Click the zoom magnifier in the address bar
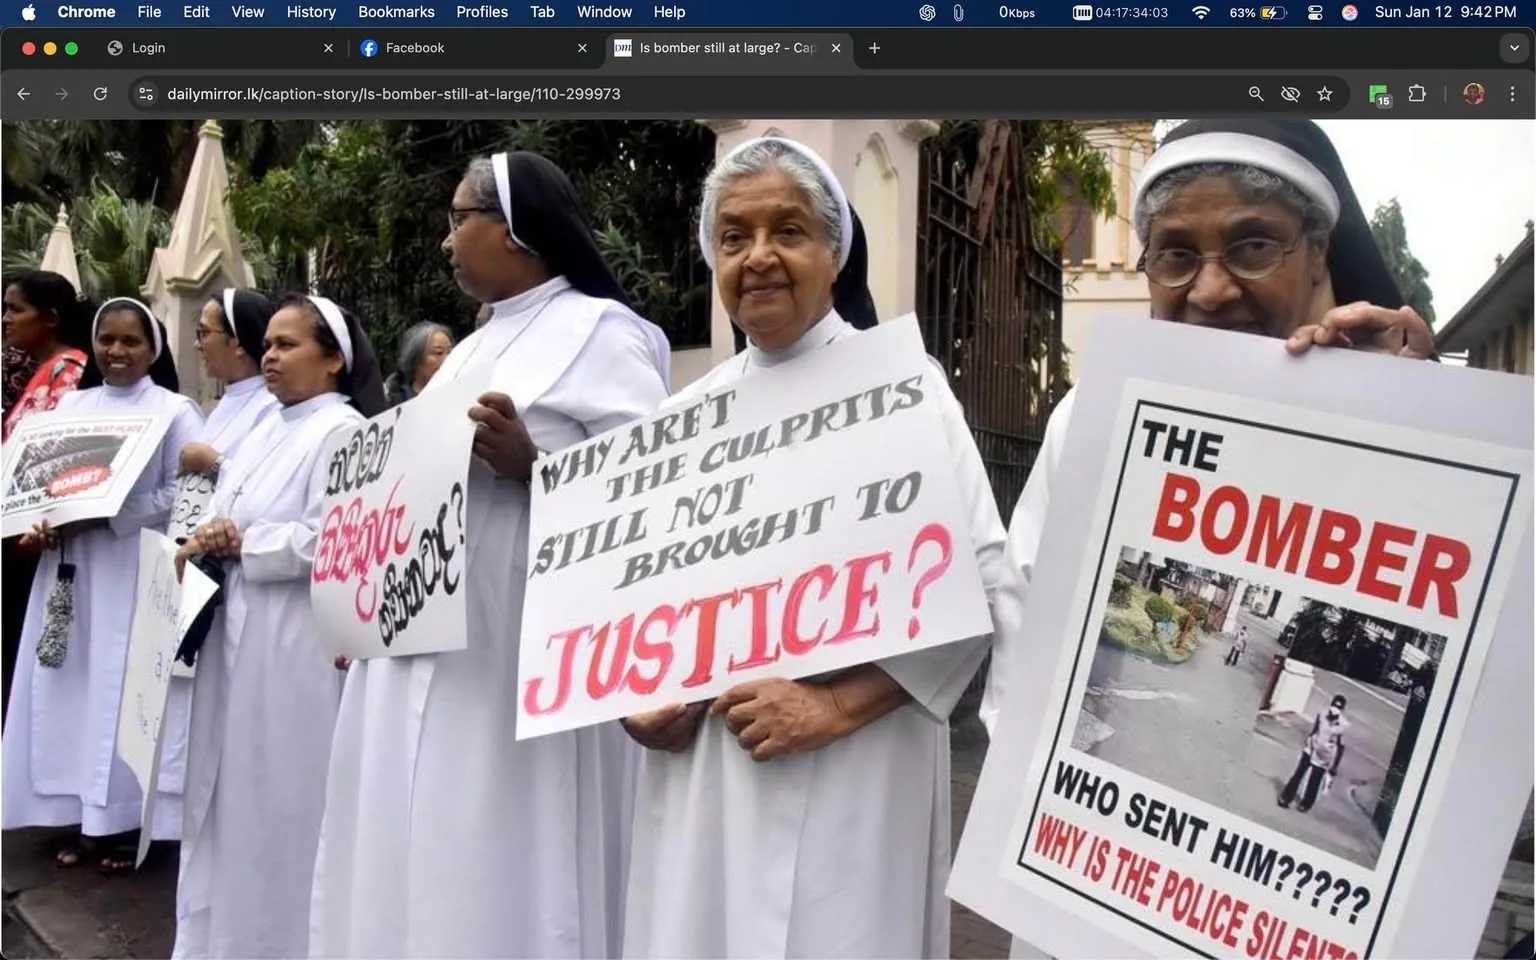The width and height of the screenshot is (1536, 960). [x=1255, y=93]
